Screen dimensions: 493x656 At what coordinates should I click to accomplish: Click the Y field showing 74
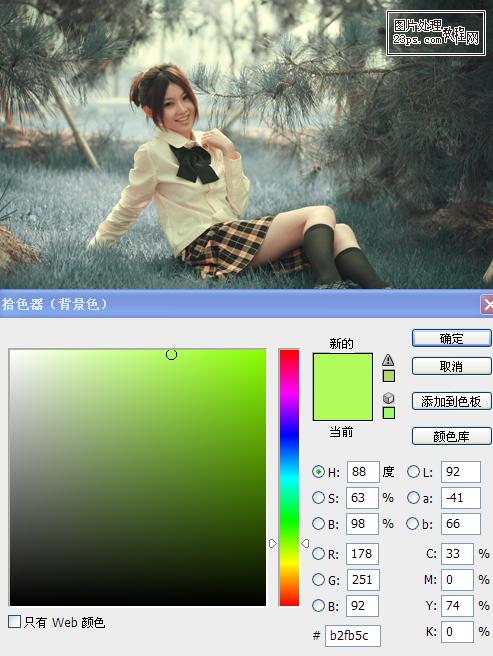(457, 606)
